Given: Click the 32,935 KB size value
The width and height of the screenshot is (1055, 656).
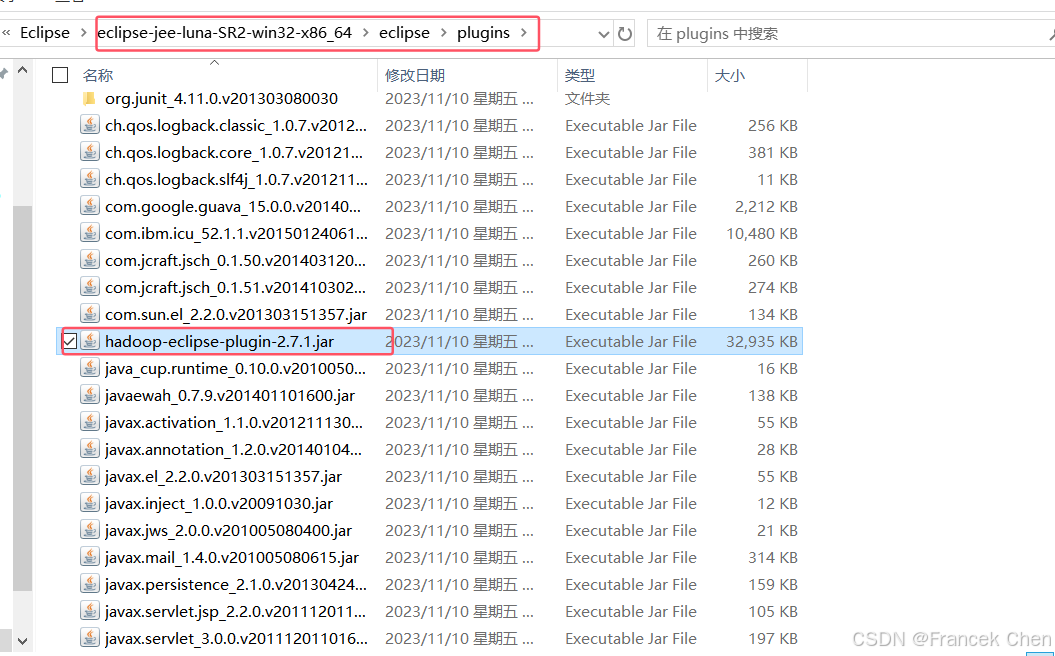Looking at the screenshot, I should point(762,342).
